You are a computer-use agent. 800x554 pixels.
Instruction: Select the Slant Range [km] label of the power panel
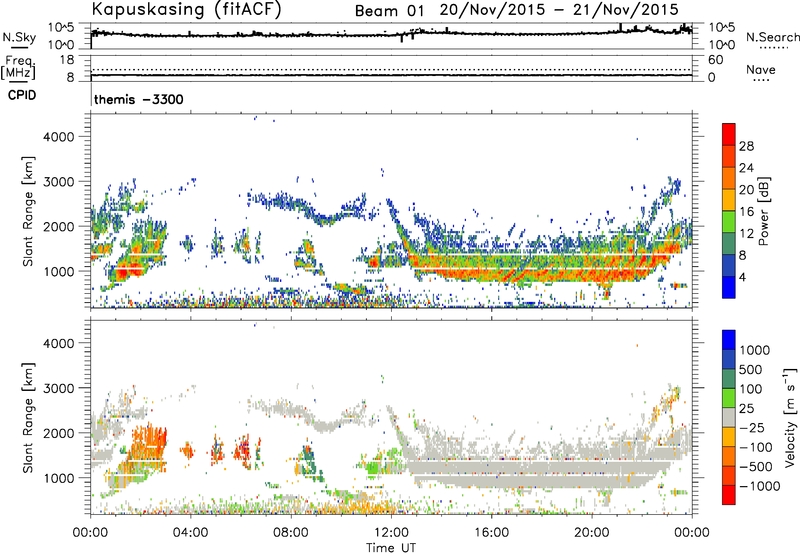pyautogui.click(x=28, y=211)
